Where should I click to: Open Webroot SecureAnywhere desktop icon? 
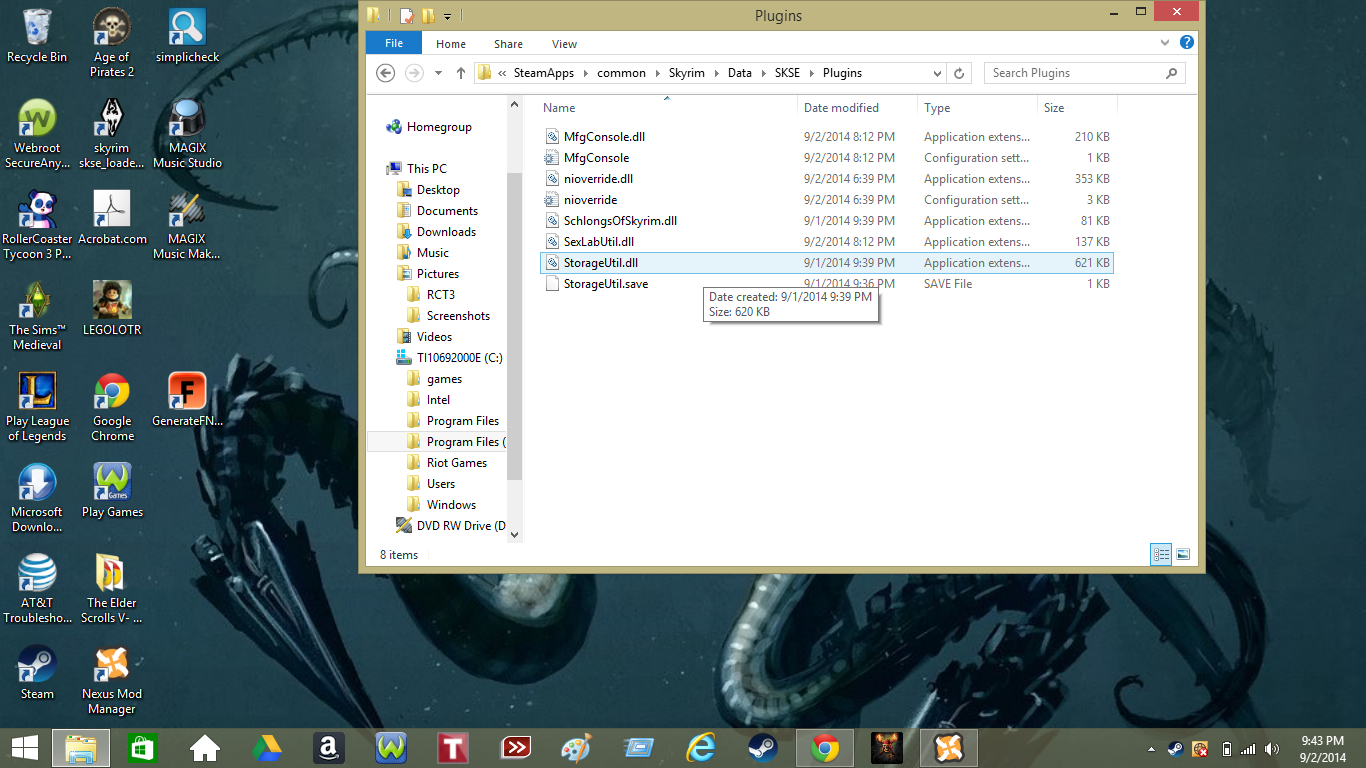[x=37, y=134]
